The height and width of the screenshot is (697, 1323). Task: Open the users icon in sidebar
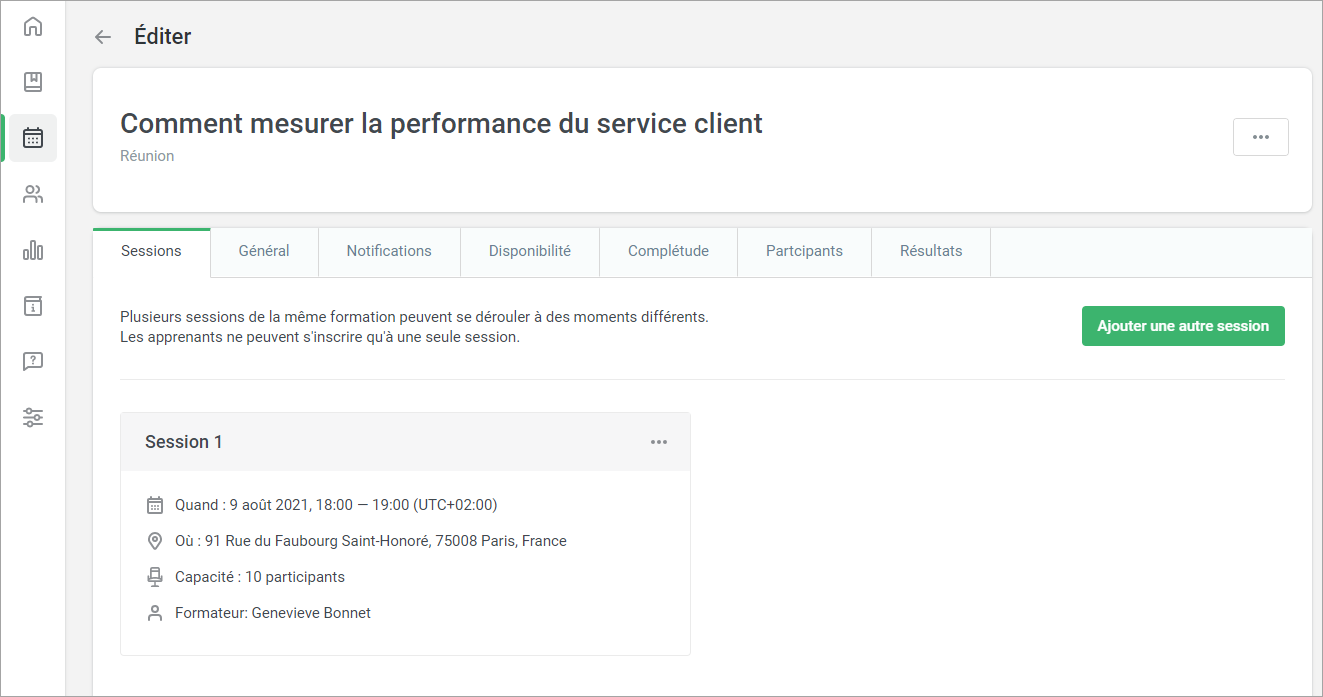33,194
